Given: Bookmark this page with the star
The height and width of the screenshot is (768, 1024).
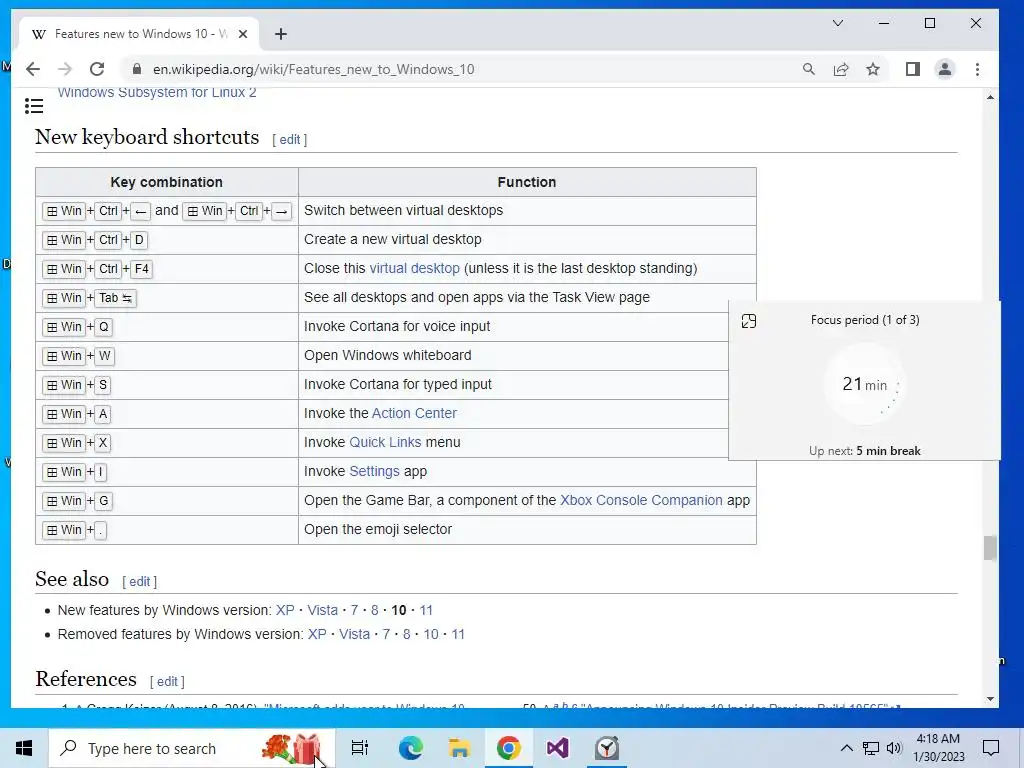Looking at the screenshot, I should pos(873,69).
